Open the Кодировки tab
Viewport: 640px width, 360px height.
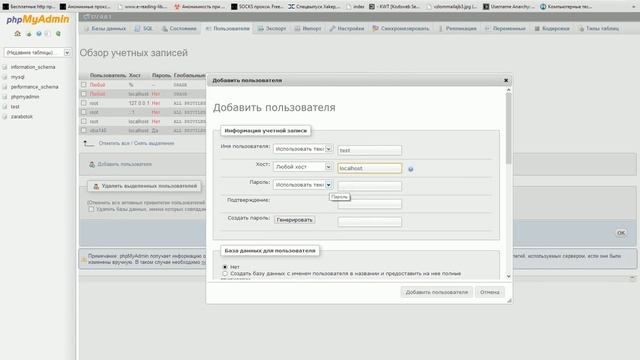(x=552, y=29)
